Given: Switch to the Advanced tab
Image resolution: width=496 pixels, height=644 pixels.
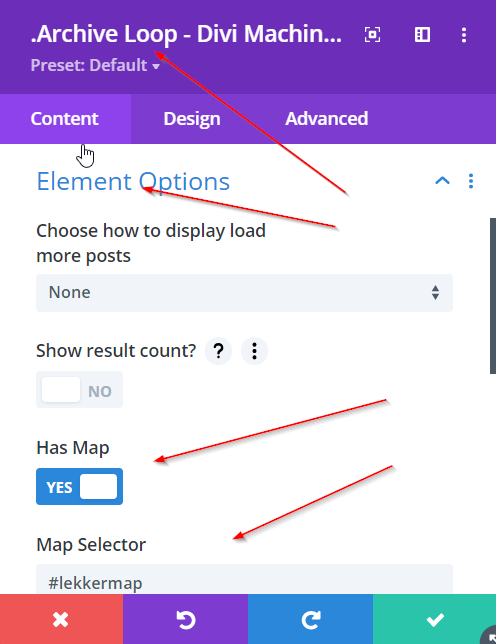Looking at the screenshot, I should [326, 119].
